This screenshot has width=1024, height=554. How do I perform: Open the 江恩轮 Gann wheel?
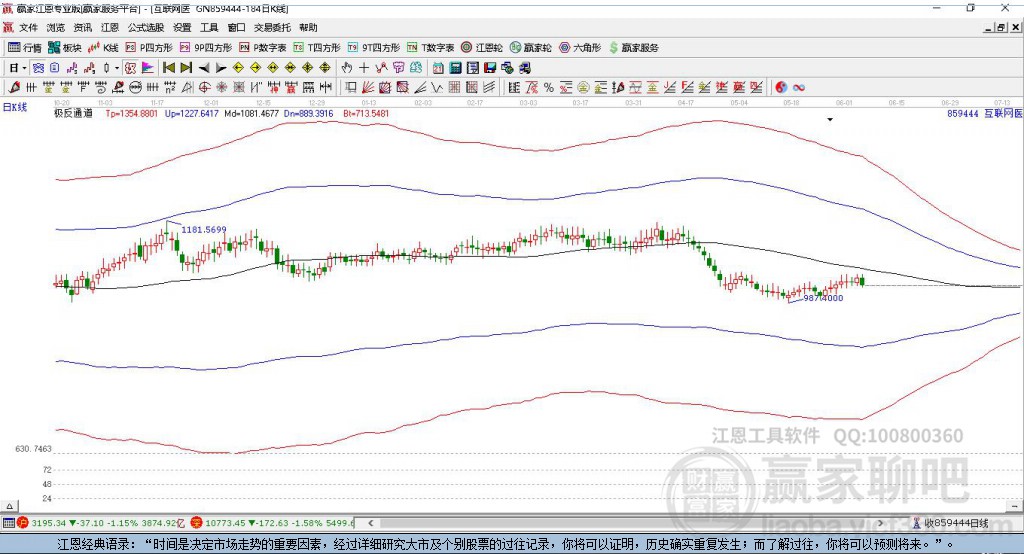482,48
